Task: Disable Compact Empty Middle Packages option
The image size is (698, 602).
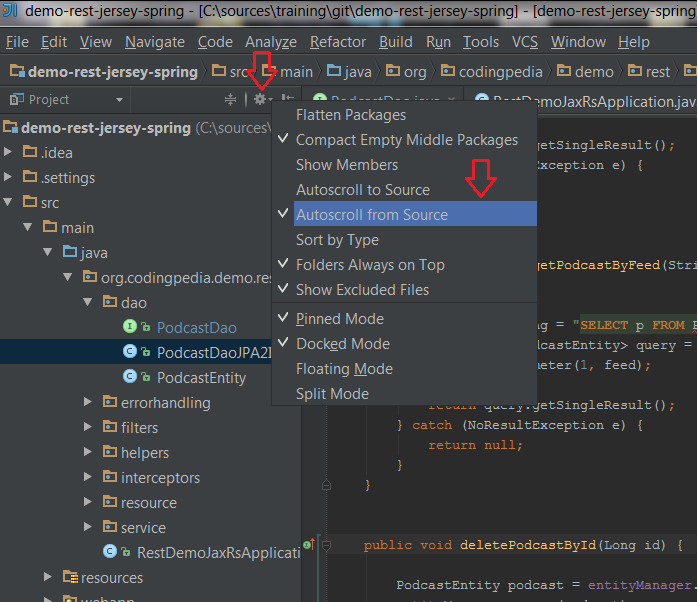Action: tap(406, 140)
